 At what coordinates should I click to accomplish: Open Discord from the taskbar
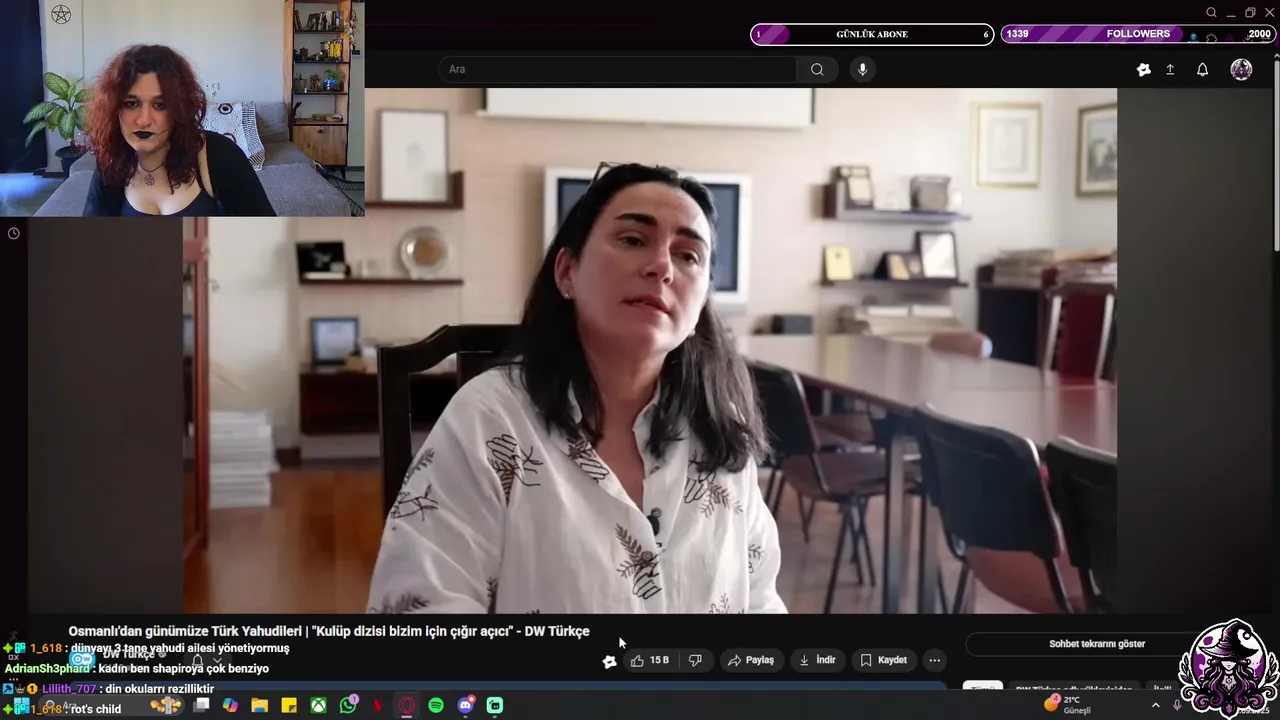465,705
